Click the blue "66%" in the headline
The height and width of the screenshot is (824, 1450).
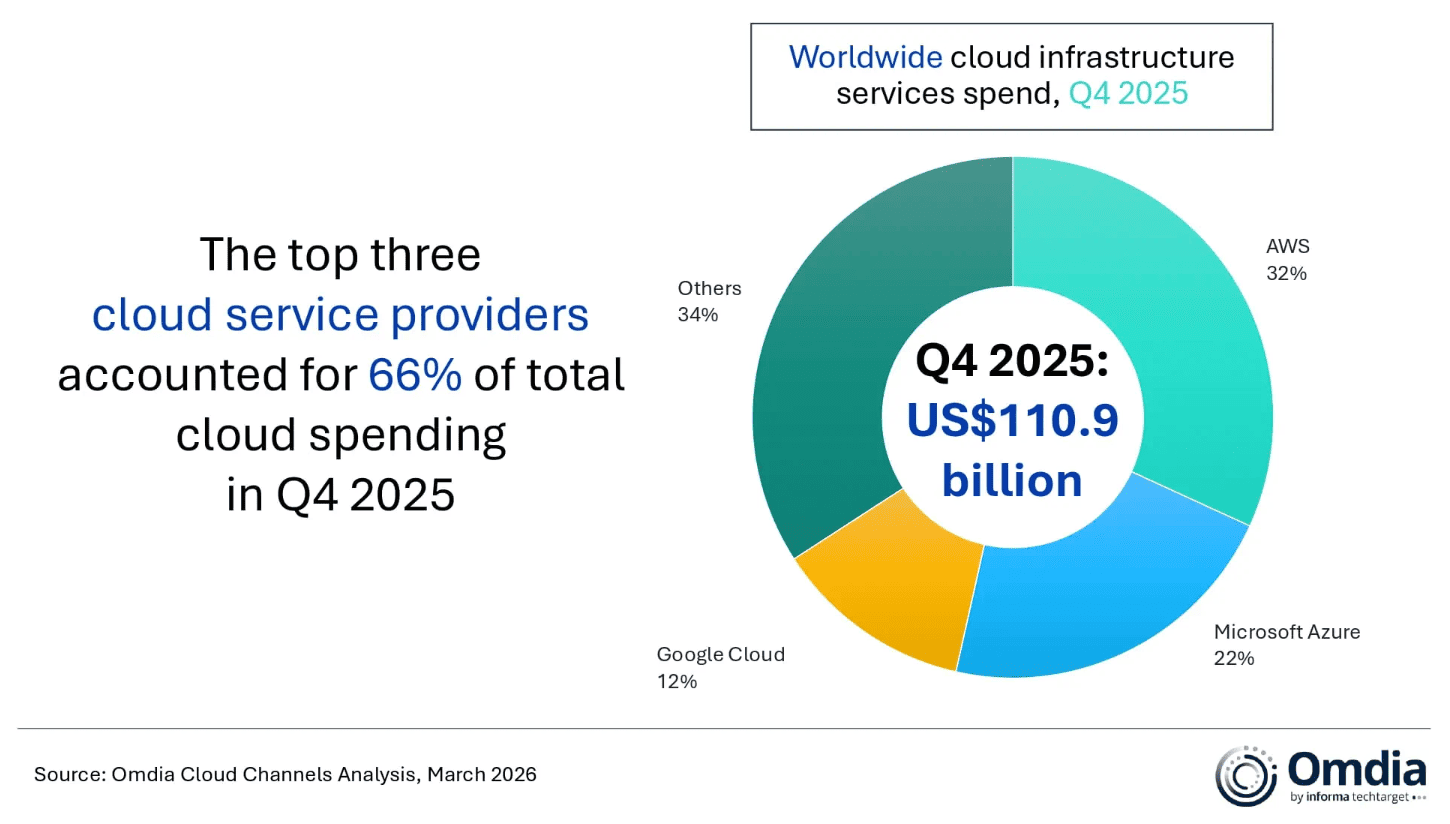click(x=415, y=375)
